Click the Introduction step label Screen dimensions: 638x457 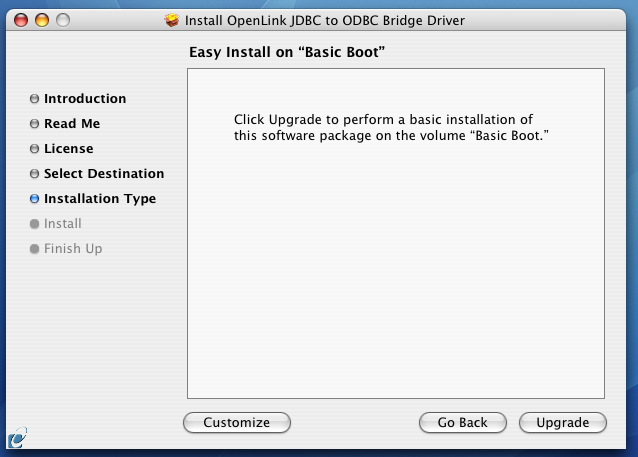pos(85,98)
